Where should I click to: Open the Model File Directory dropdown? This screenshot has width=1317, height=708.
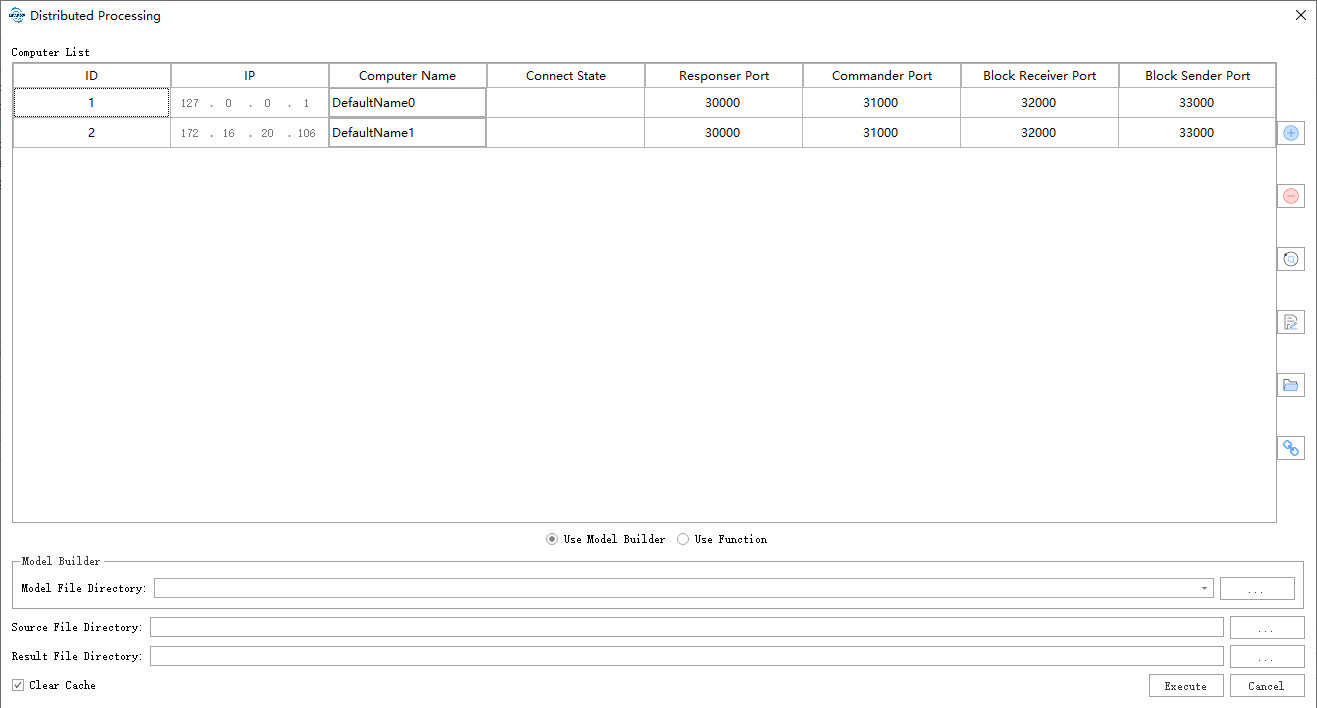[x=1202, y=588]
